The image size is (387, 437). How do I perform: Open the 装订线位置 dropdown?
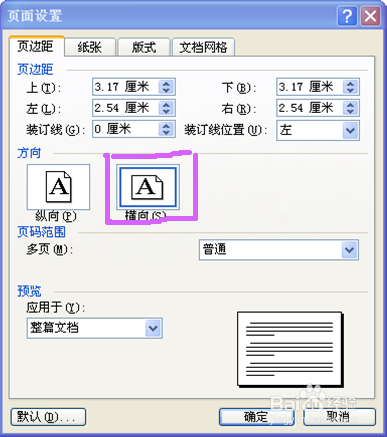click(x=318, y=130)
